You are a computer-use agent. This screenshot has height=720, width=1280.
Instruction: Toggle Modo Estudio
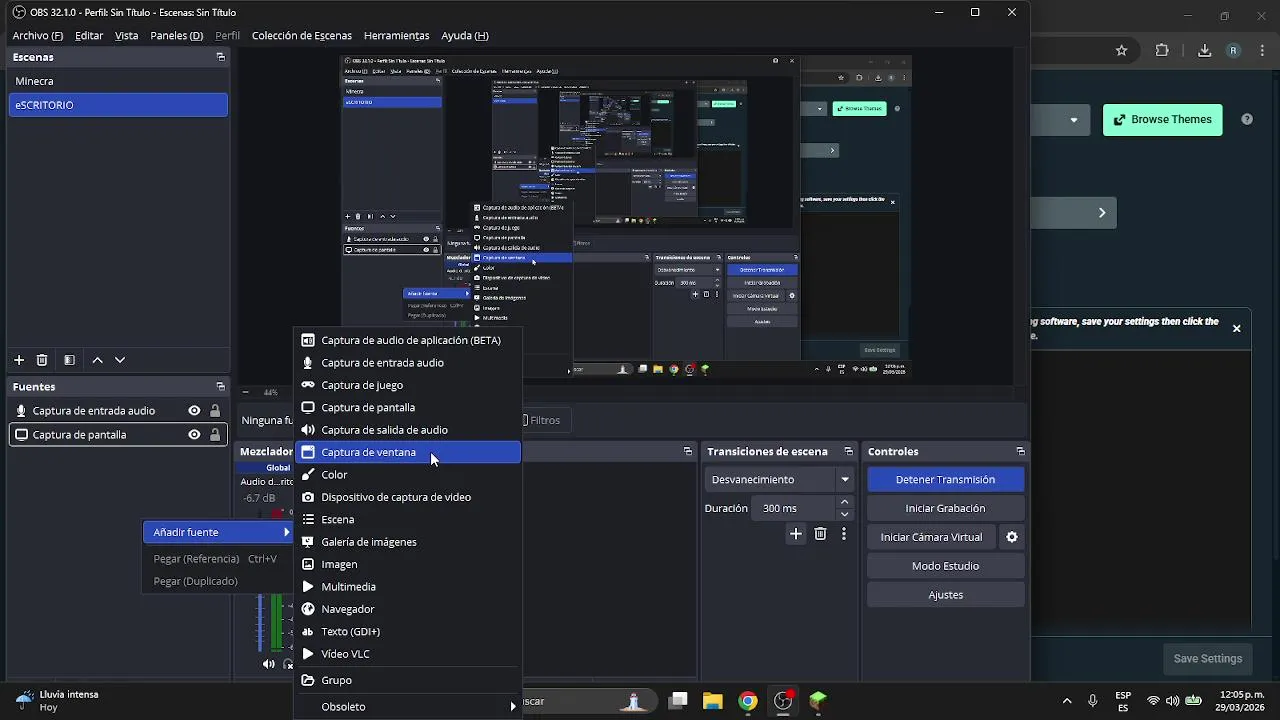pos(945,566)
